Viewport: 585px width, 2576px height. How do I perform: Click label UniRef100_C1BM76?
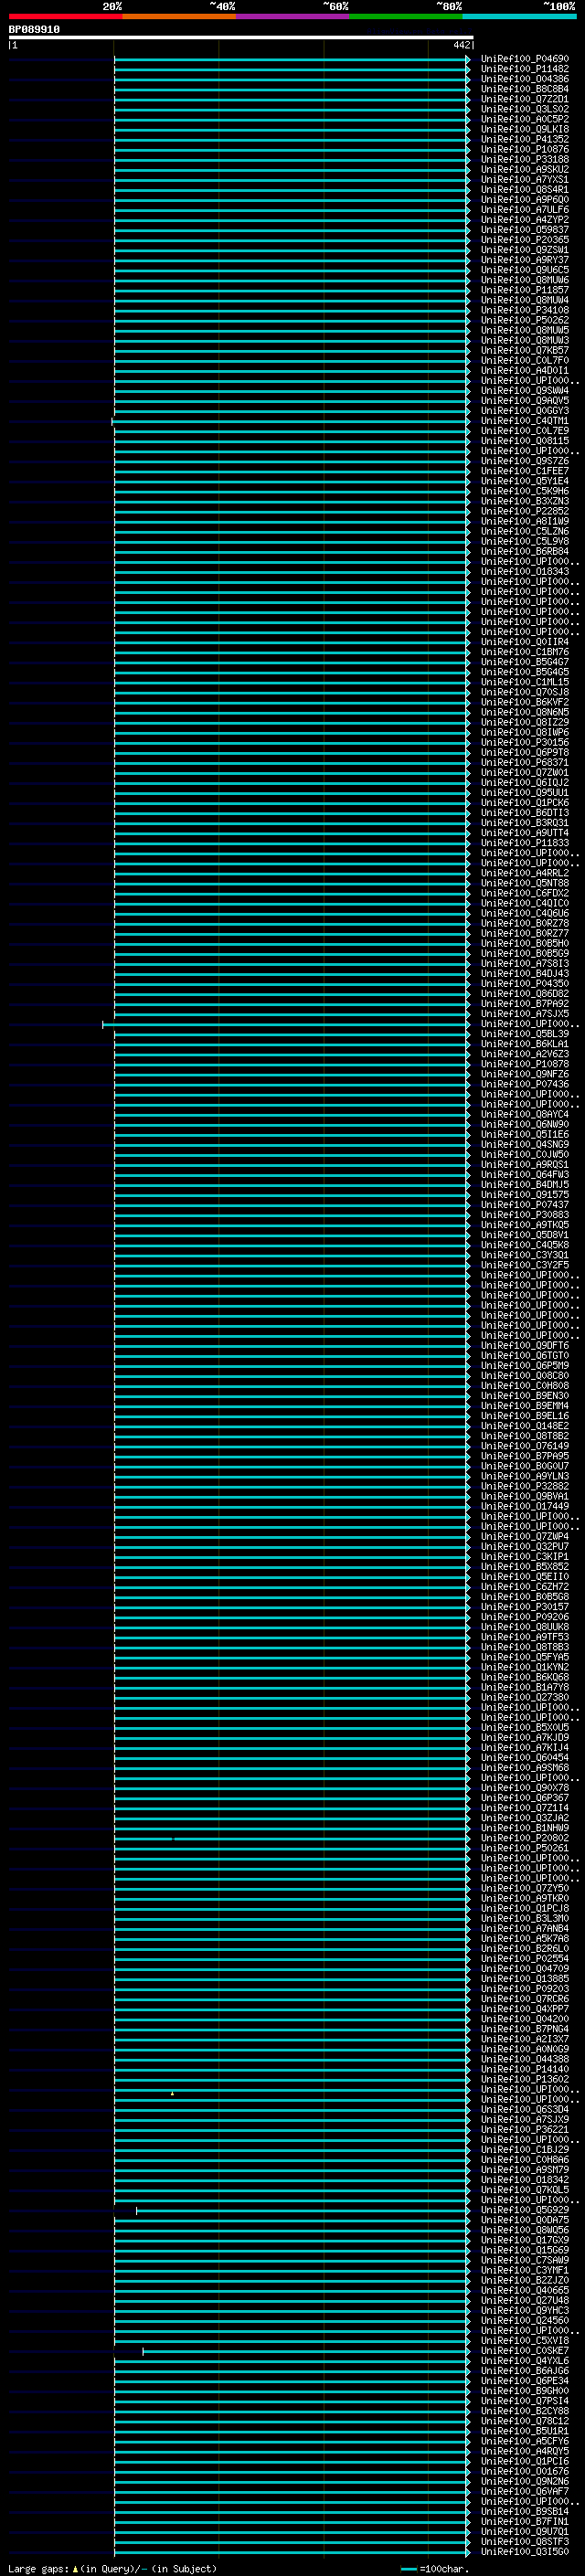coord(524,652)
